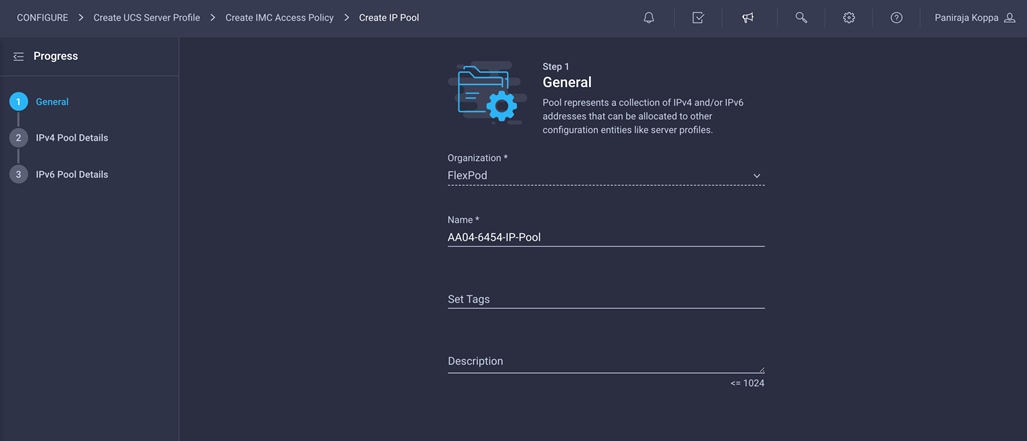Viewport: 1027px width, 441px height.
Task: Click the Description text area
Action: tap(606, 362)
